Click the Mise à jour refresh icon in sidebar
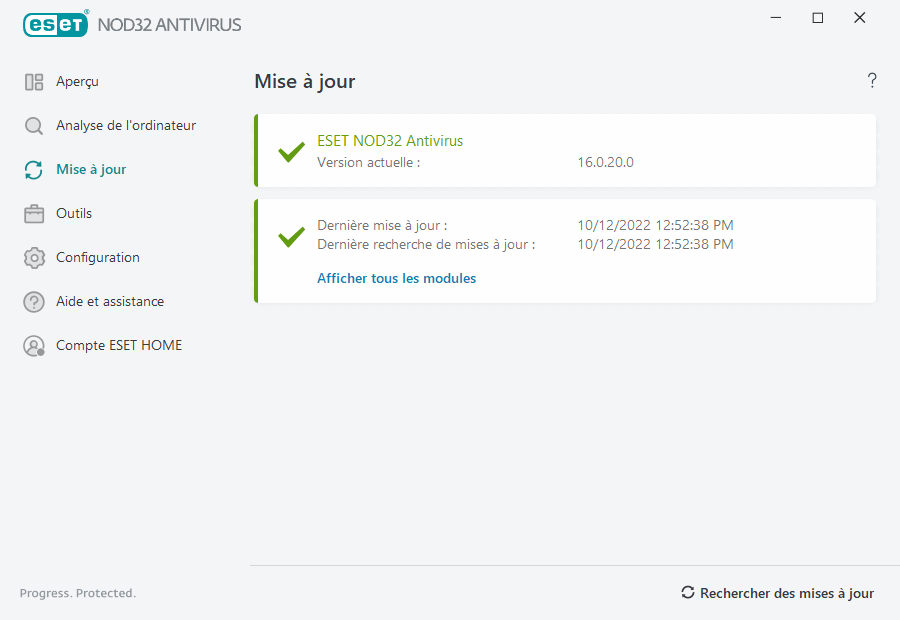The width and height of the screenshot is (900, 620). tap(34, 170)
